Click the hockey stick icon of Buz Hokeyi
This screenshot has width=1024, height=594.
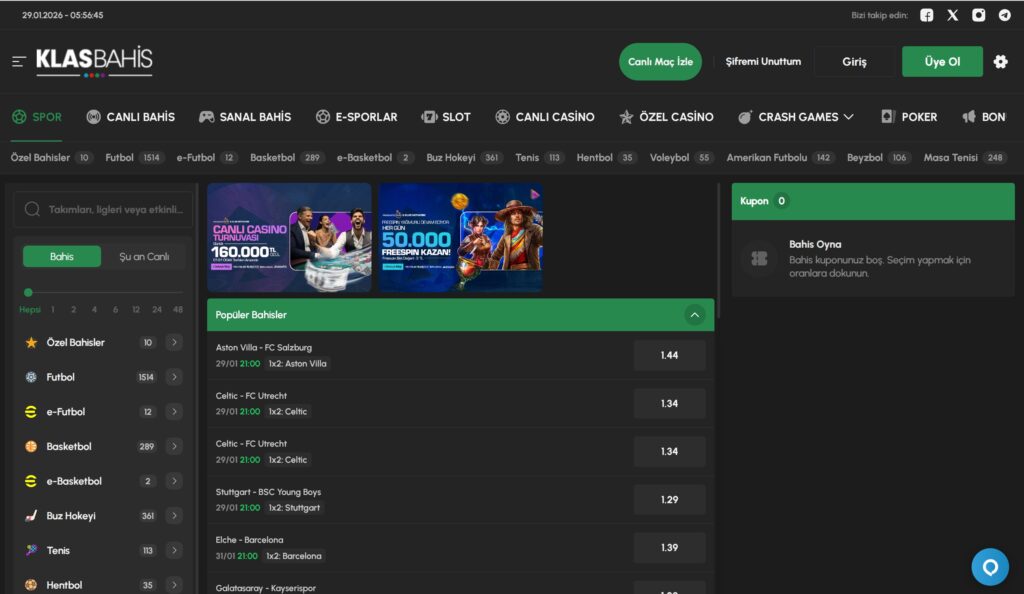[31, 516]
